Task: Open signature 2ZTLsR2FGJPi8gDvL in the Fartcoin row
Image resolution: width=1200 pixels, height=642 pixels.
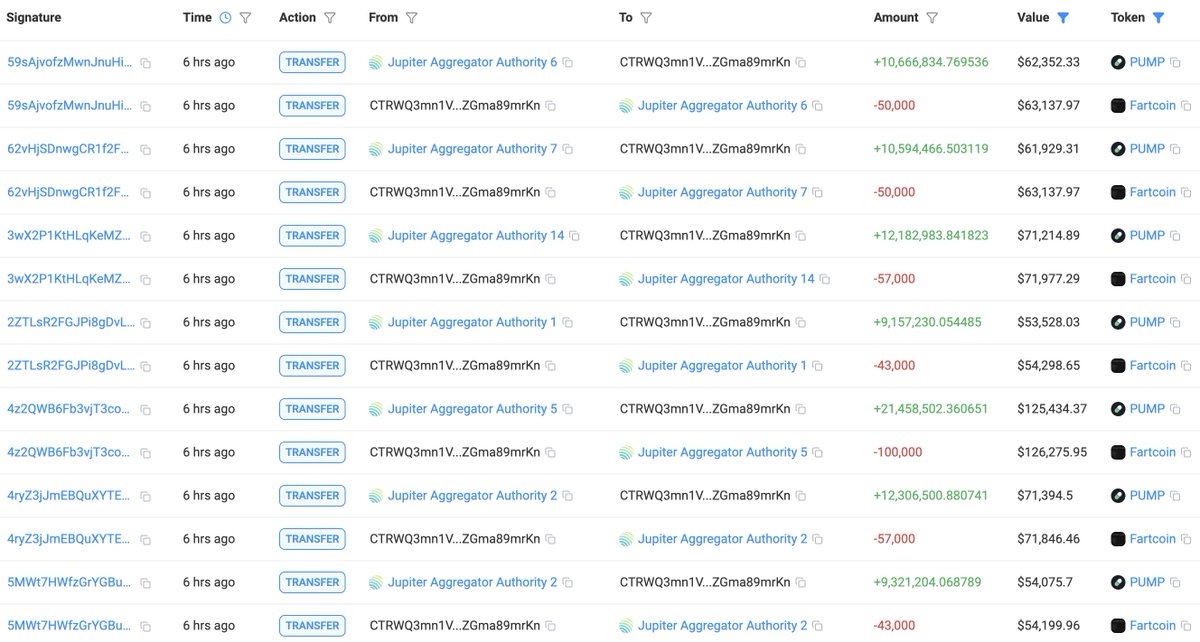Action: [69, 365]
